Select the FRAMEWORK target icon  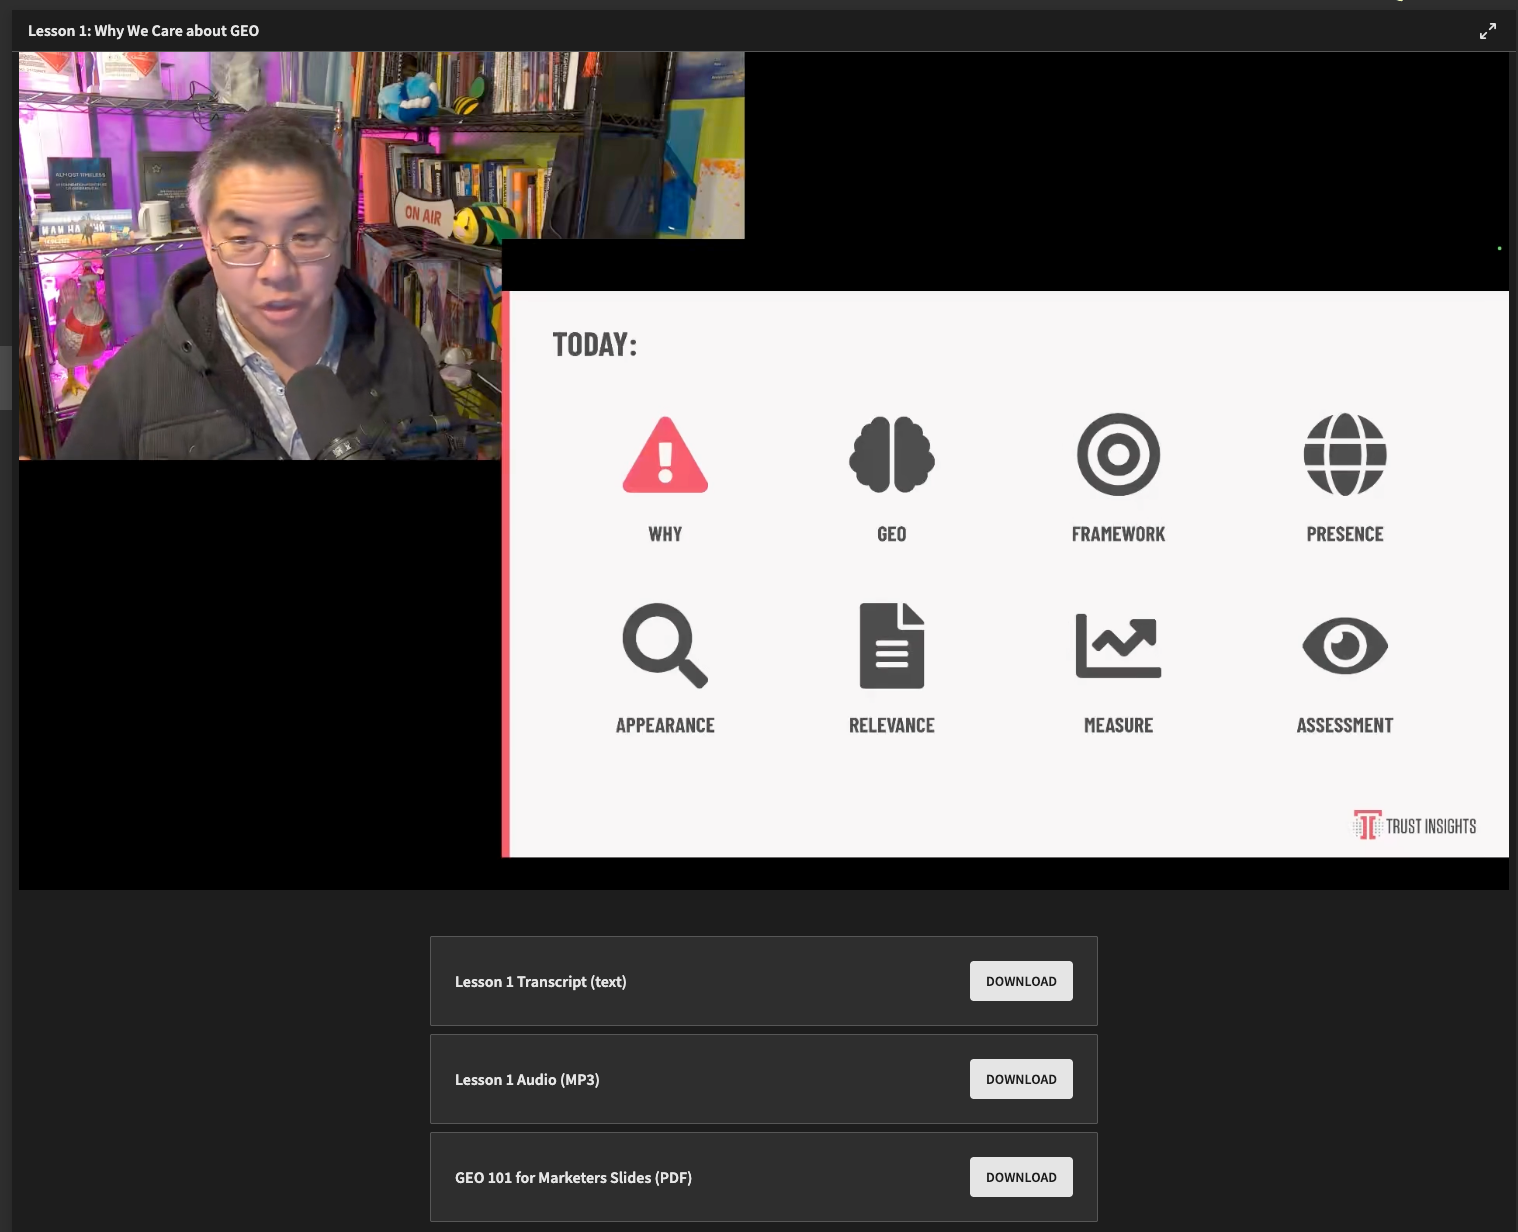(1118, 455)
